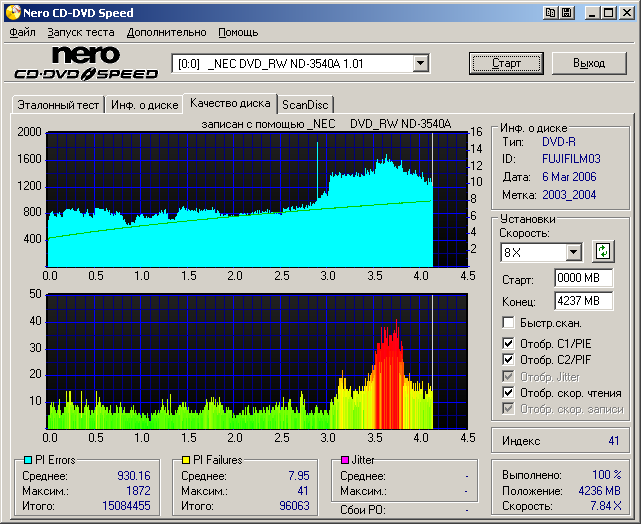Click the Выход button
Viewport: 641px width, 524px height.
tap(589, 63)
